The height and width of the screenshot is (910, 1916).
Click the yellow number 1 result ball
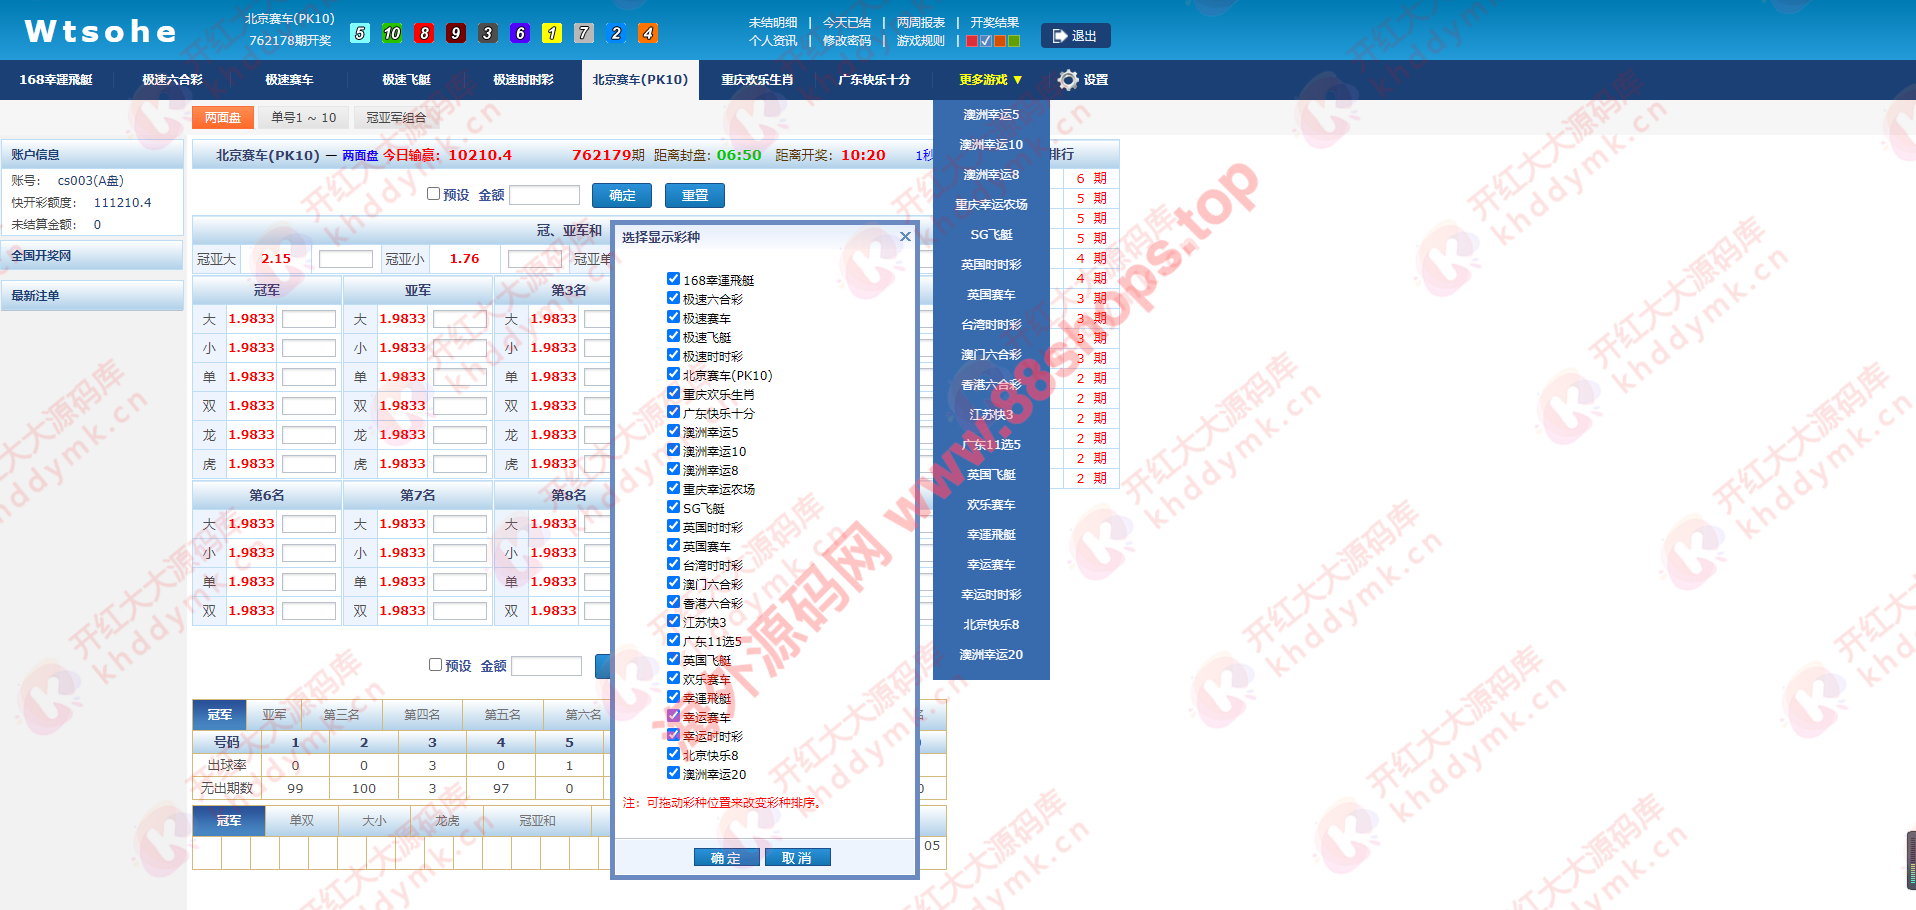552,33
